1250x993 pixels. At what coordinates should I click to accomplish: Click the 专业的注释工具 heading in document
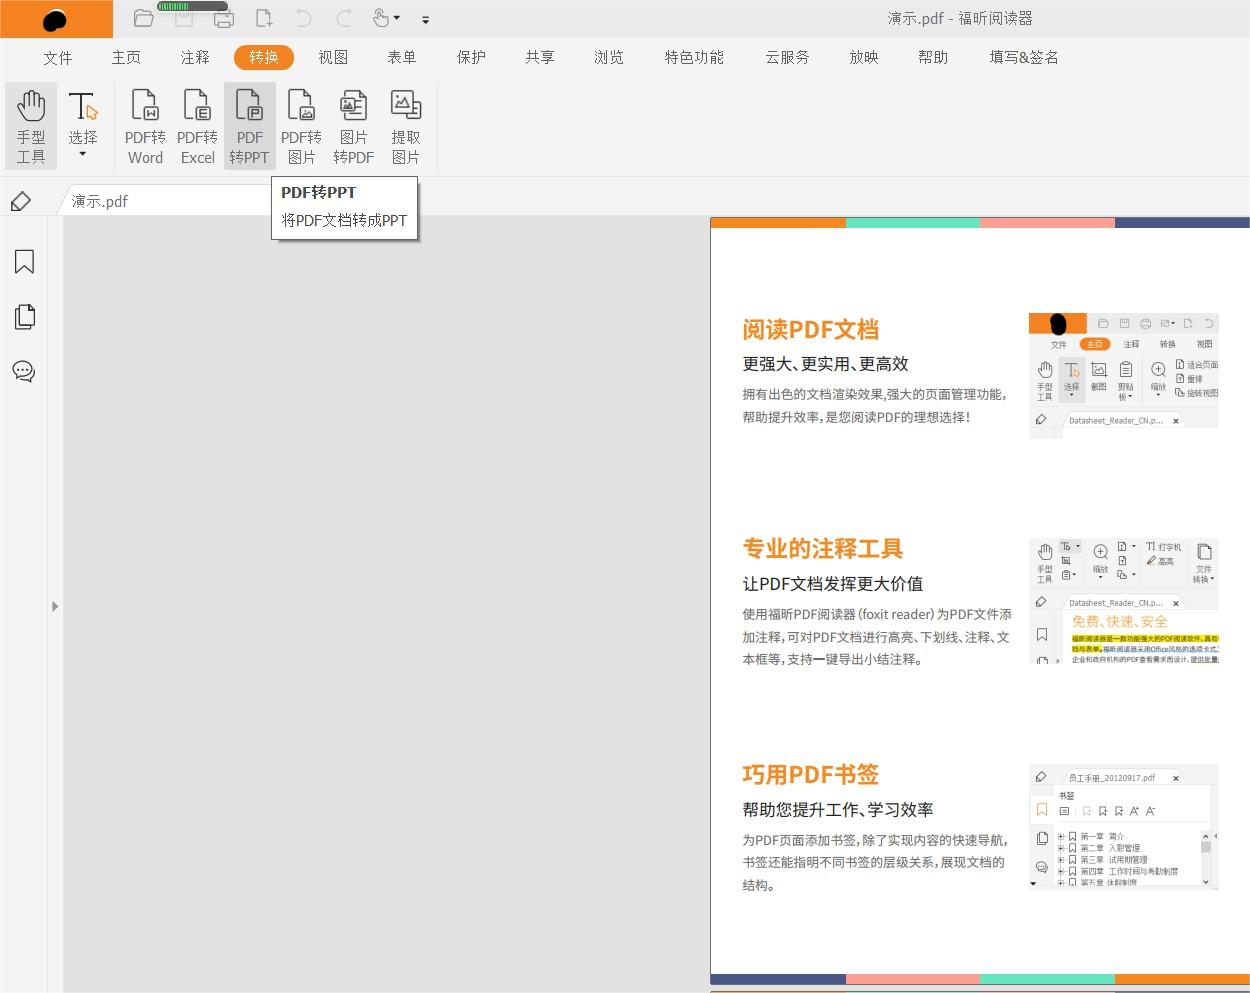click(822, 548)
